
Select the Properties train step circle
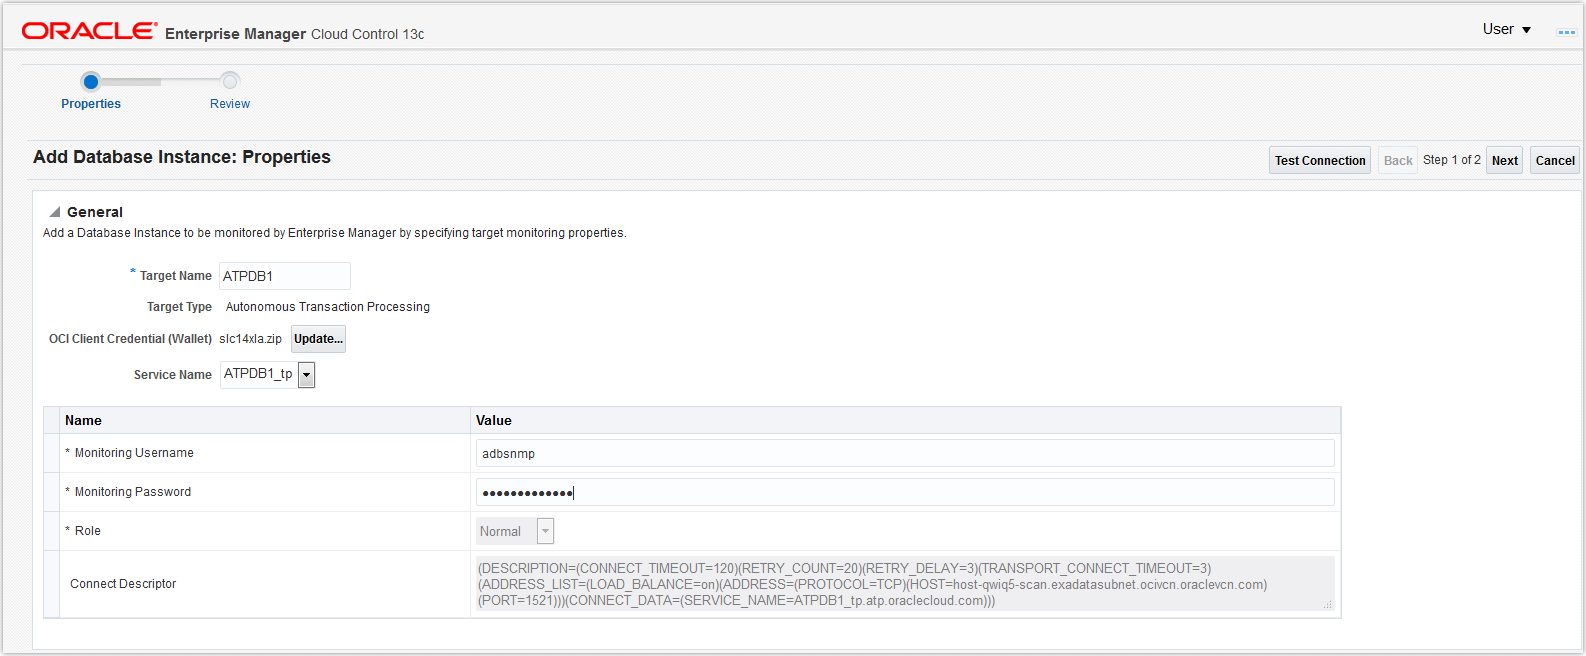click(91, 81)
